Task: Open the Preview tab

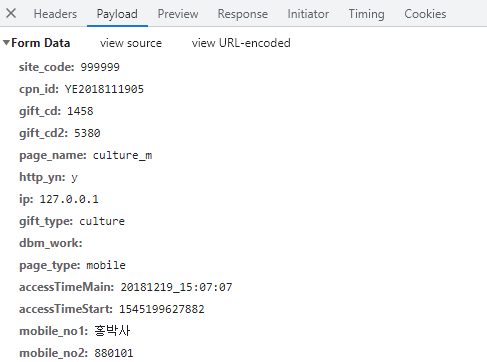Action: click(178, 14)
